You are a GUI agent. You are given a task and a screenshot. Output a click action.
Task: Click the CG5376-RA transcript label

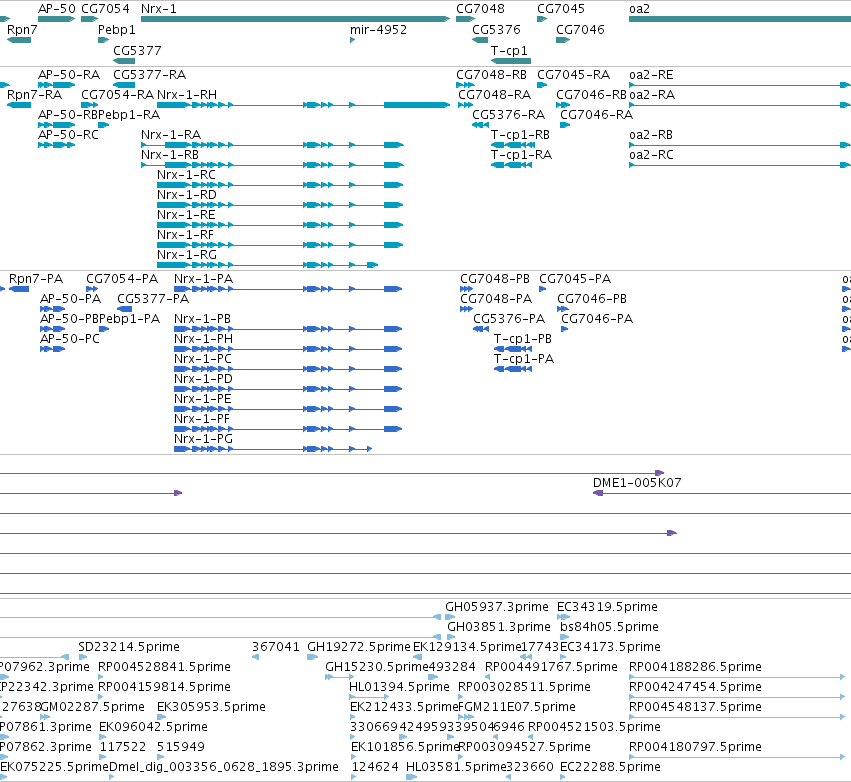509,115
